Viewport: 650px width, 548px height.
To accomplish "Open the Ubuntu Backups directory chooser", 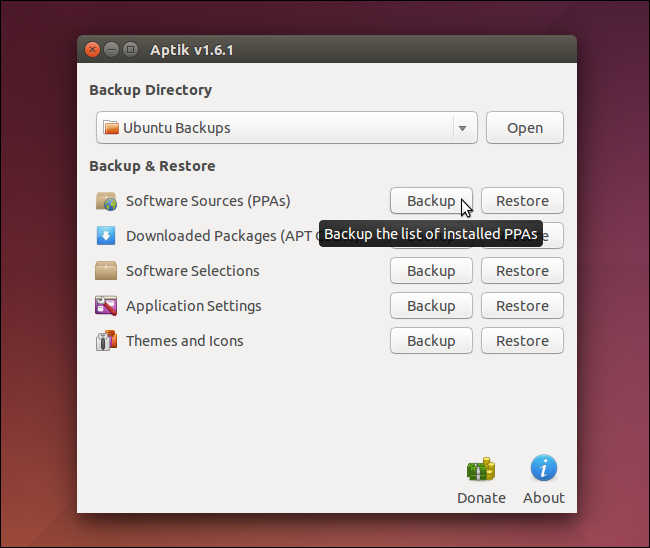I will click(x=287, y=128).
